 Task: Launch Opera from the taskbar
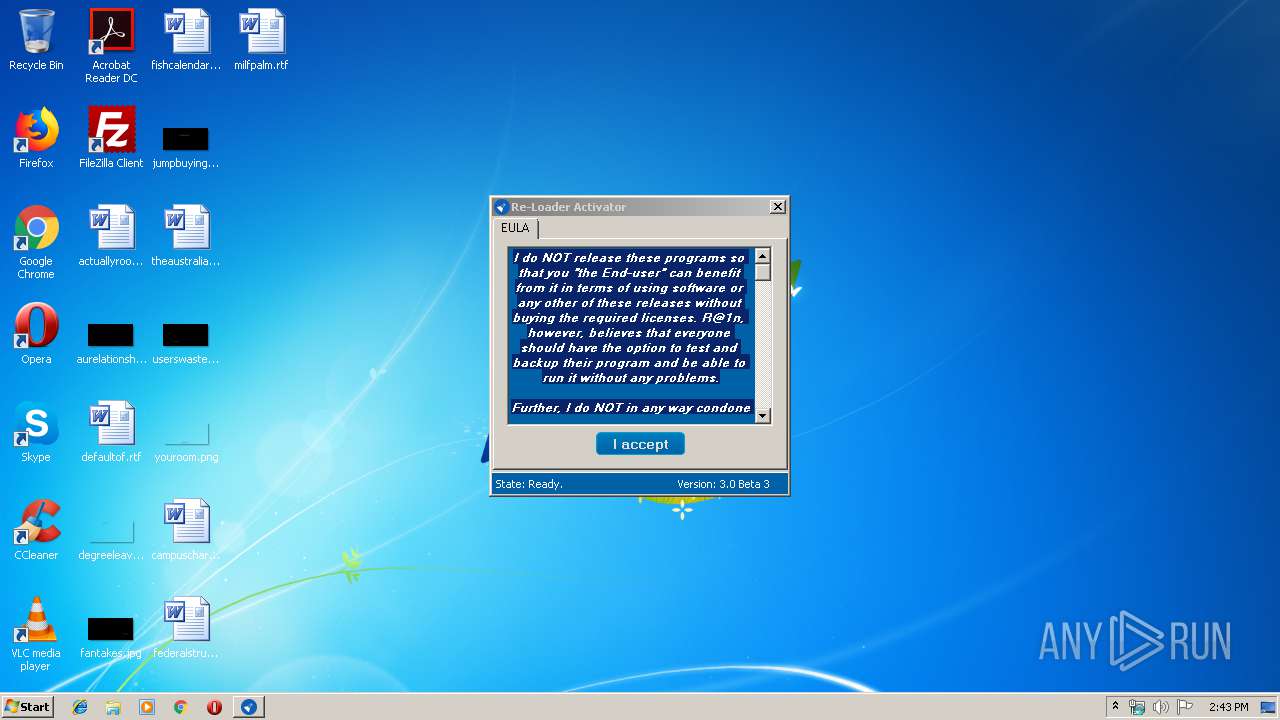point(214,707)
